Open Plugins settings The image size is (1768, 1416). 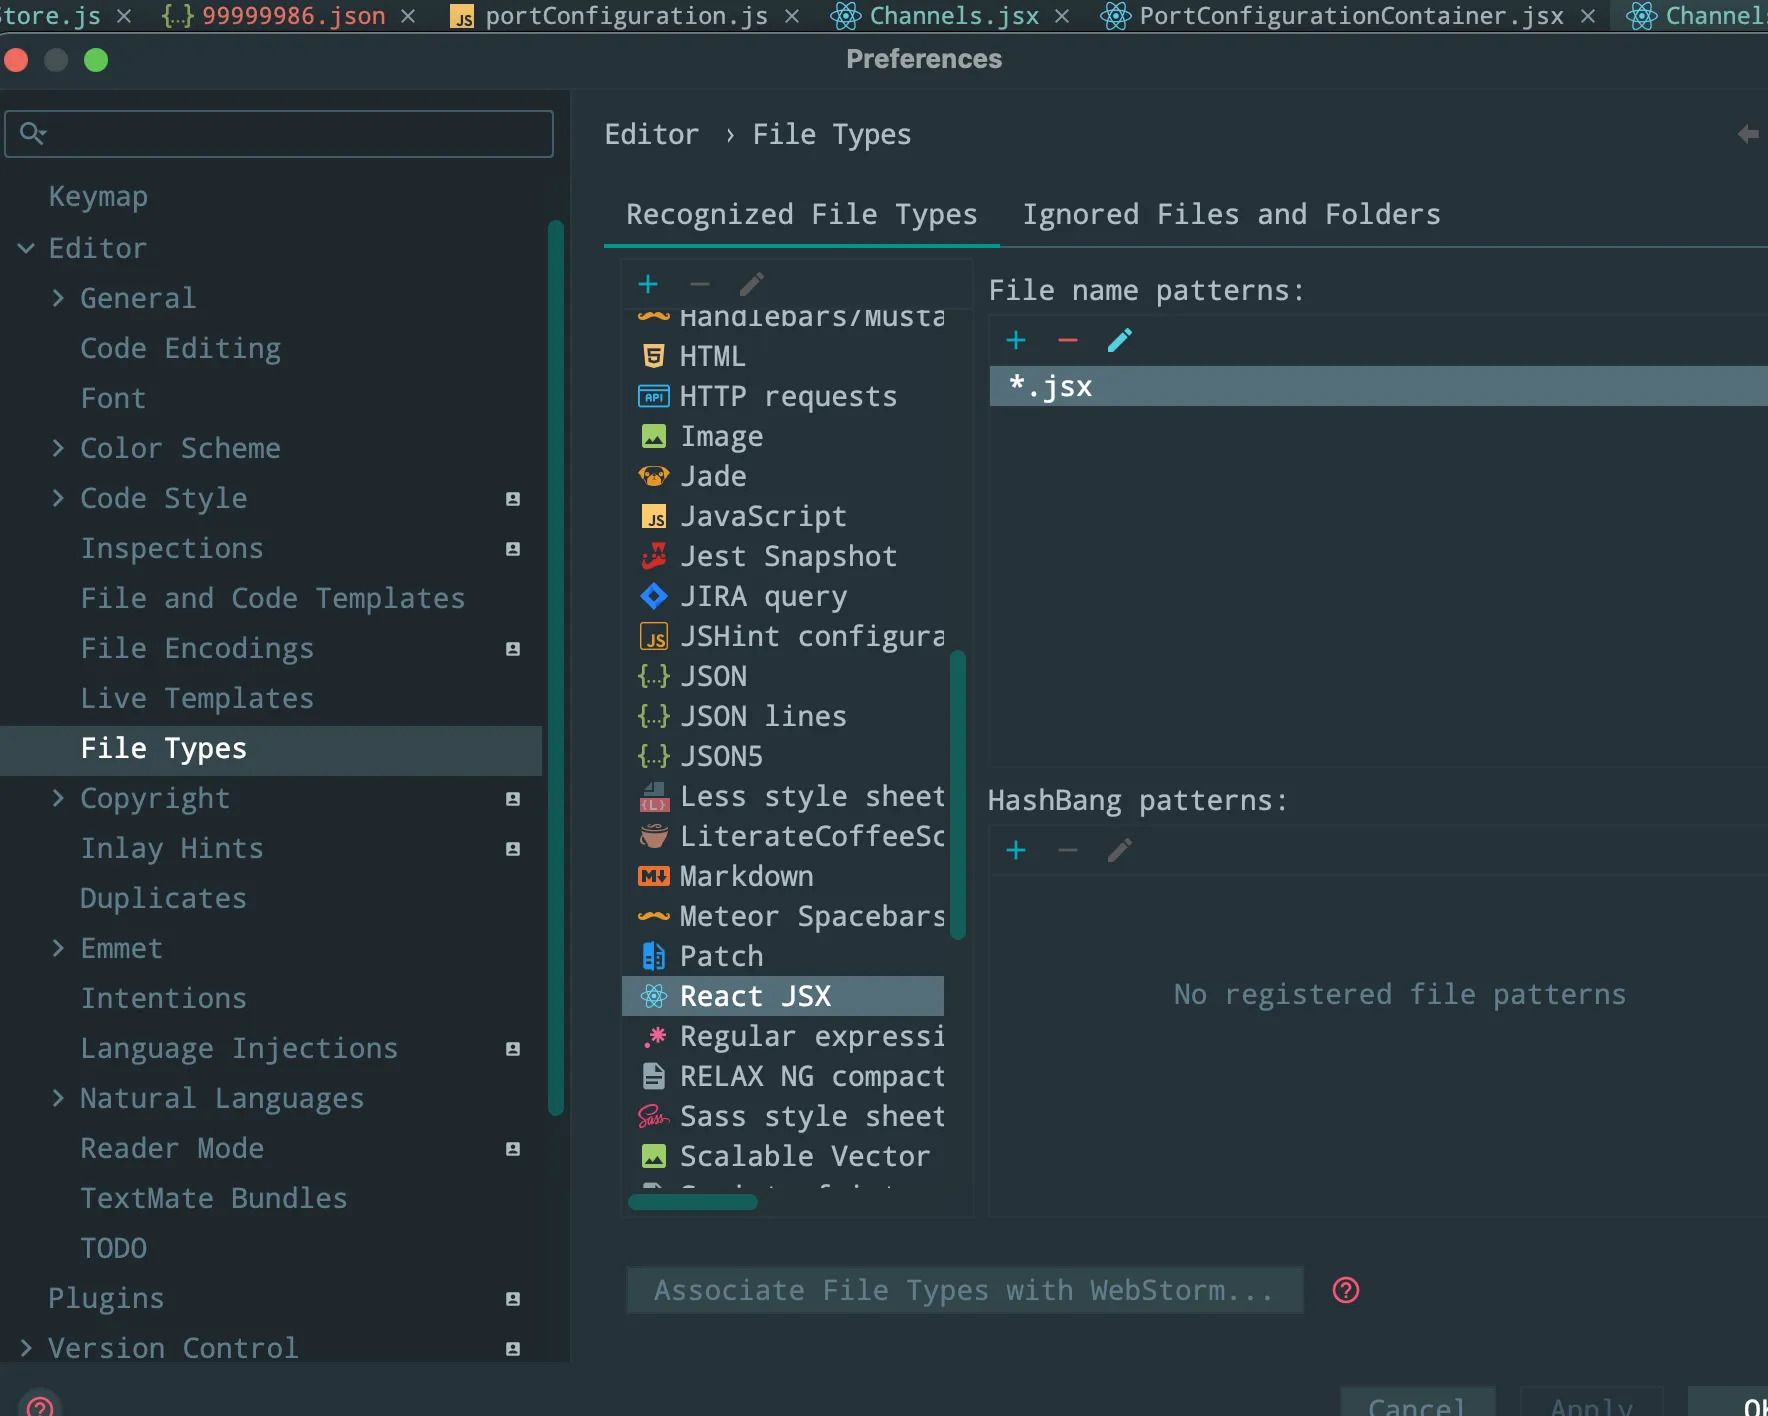[106, 1298]
